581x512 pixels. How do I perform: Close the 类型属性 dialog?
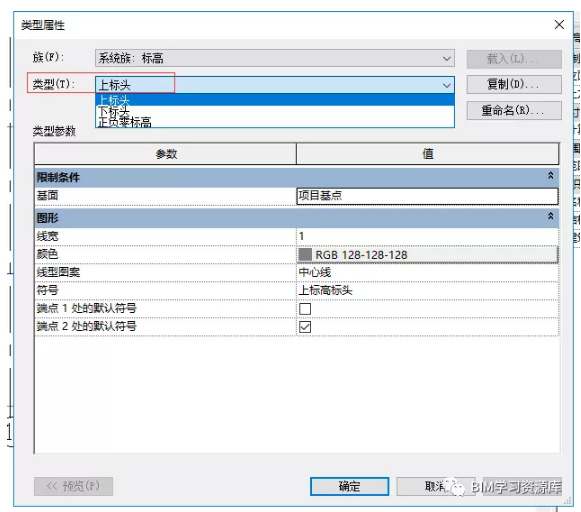[x=559, y=25]
